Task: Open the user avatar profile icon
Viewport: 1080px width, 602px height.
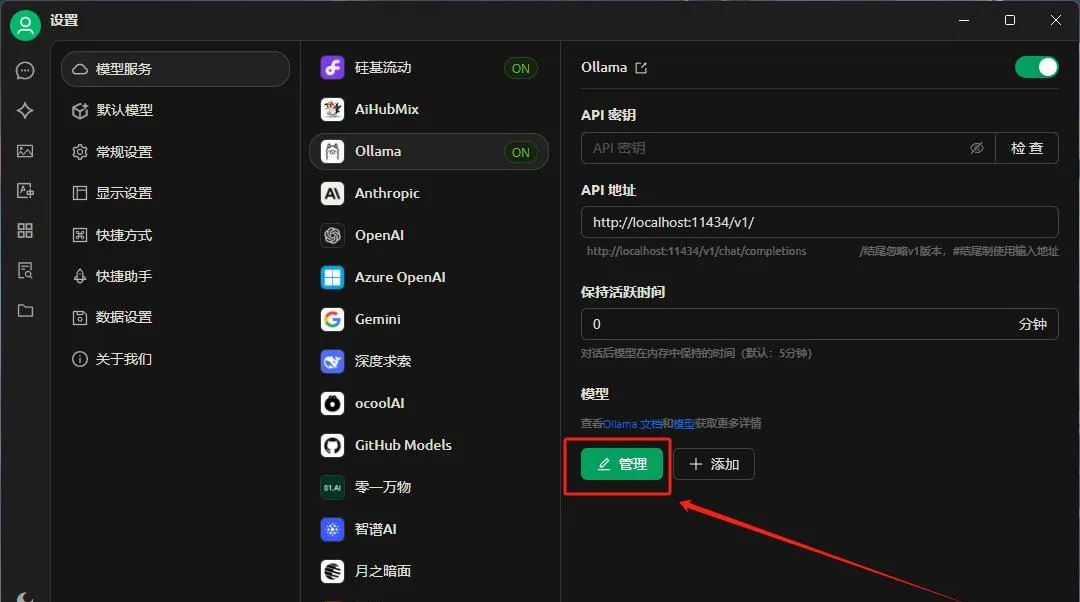Action: [25, 25]
